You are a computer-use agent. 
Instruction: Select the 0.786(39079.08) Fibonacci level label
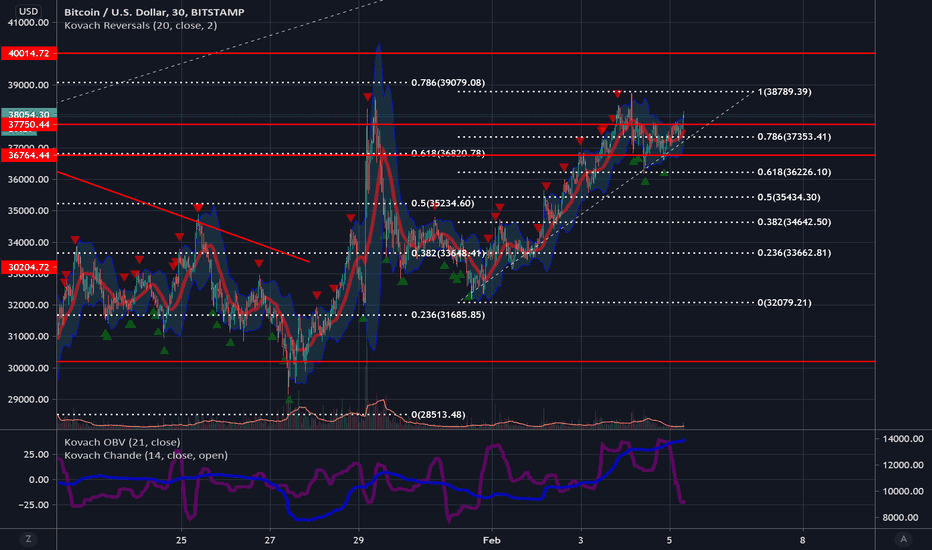click(x=448, y=83)
